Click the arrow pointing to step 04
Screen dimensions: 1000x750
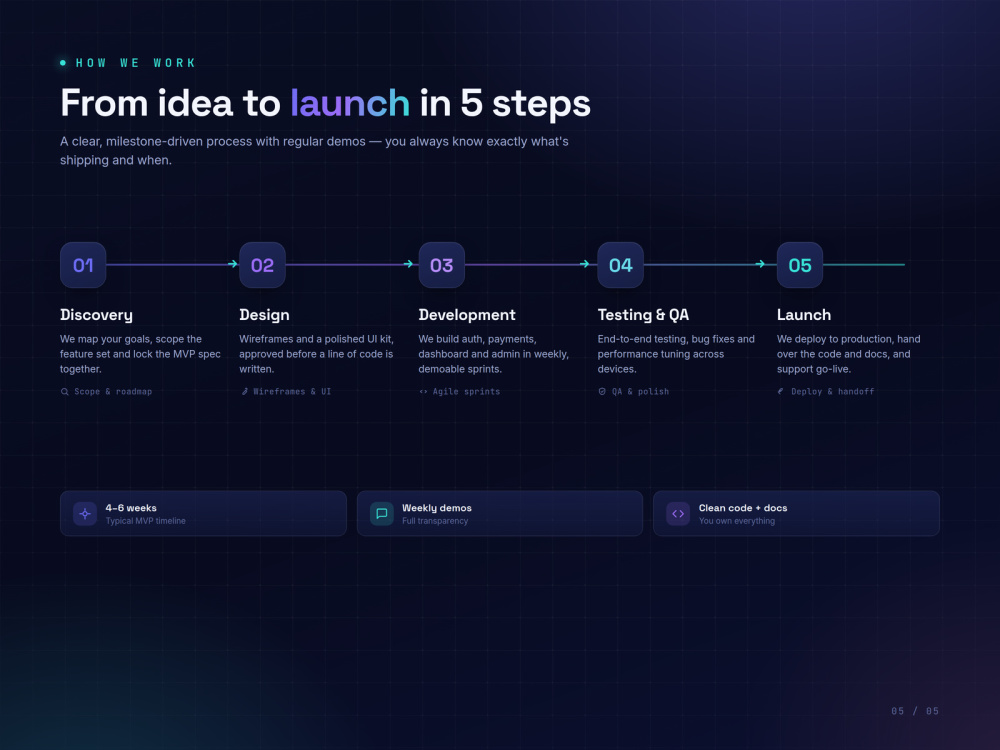(x=584, y=264)
